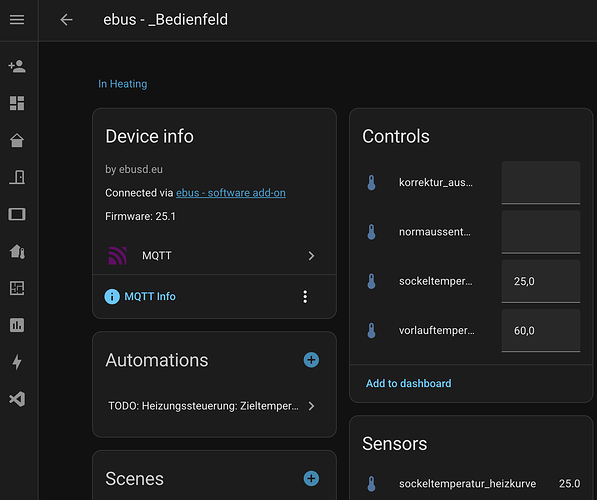Add a new scene with plus button

[311, 479]
